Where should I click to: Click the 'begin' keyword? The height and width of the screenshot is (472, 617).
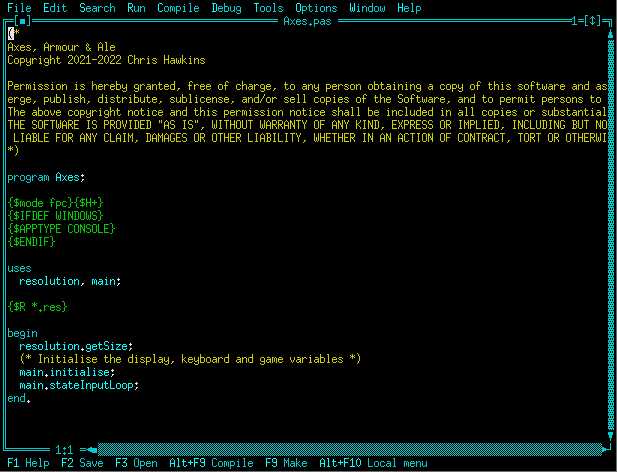22,333
